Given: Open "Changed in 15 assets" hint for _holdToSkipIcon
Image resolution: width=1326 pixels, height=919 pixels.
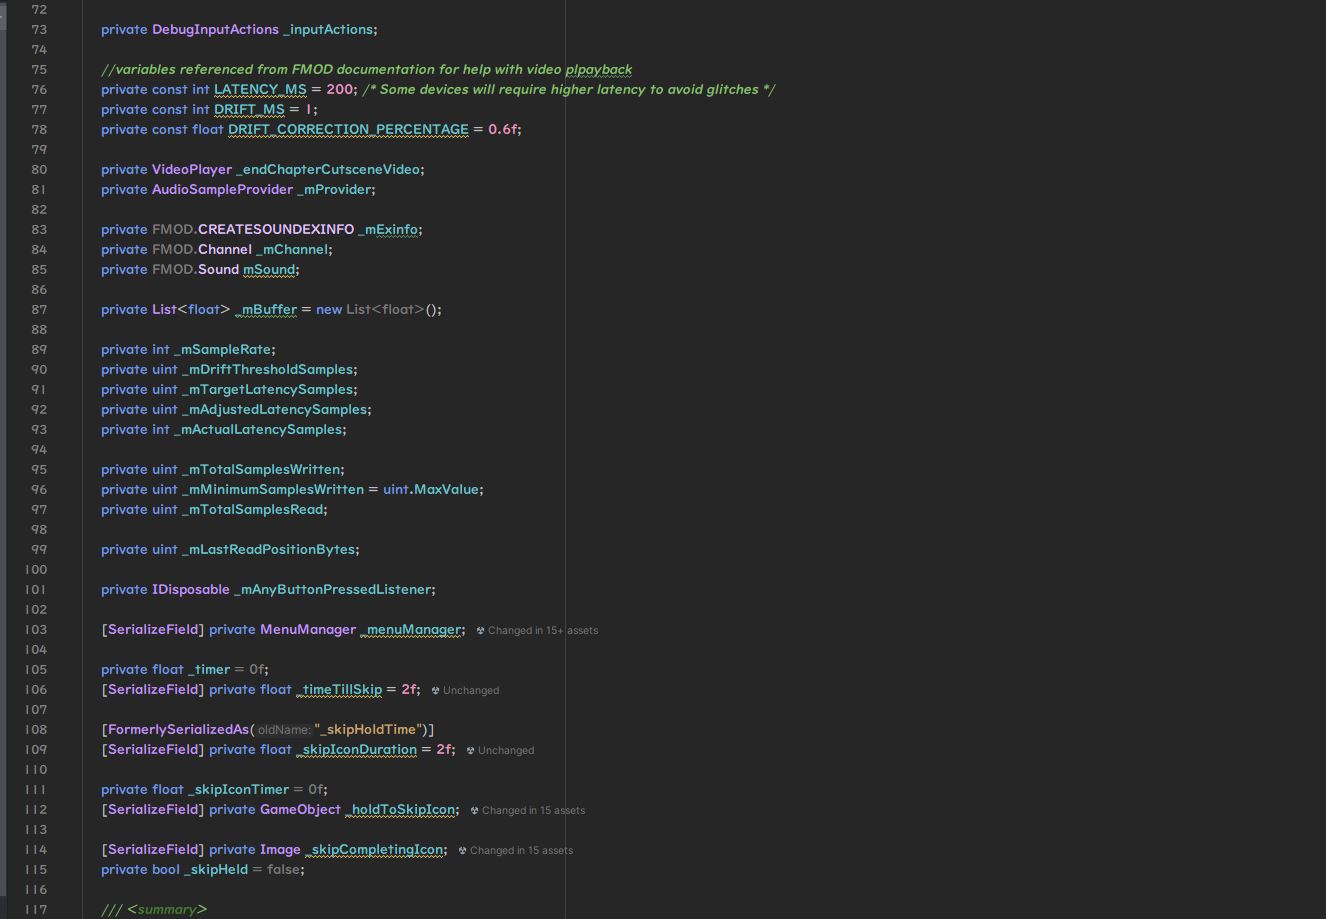Looking at the screenshot, I should point(533,811).
